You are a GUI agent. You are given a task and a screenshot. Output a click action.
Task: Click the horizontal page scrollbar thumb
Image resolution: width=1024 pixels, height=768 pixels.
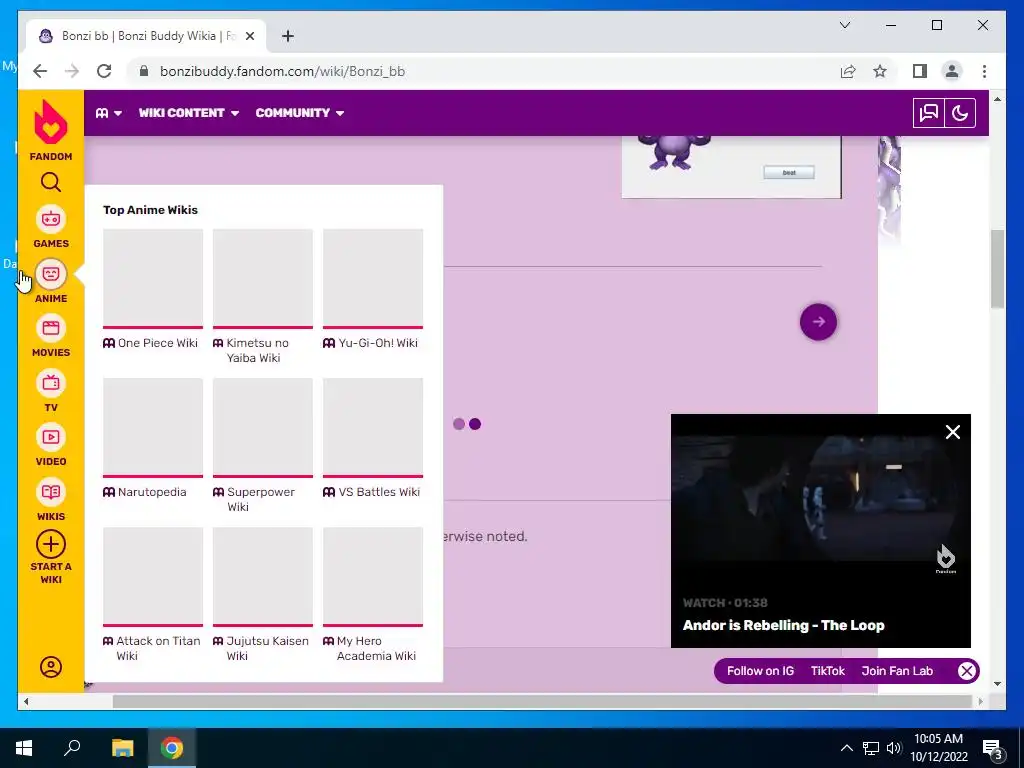click(x=542, y=701)
